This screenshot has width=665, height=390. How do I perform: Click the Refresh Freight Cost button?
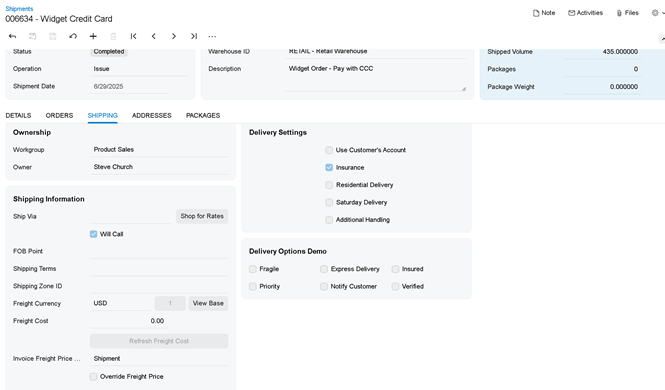(159, 341)
